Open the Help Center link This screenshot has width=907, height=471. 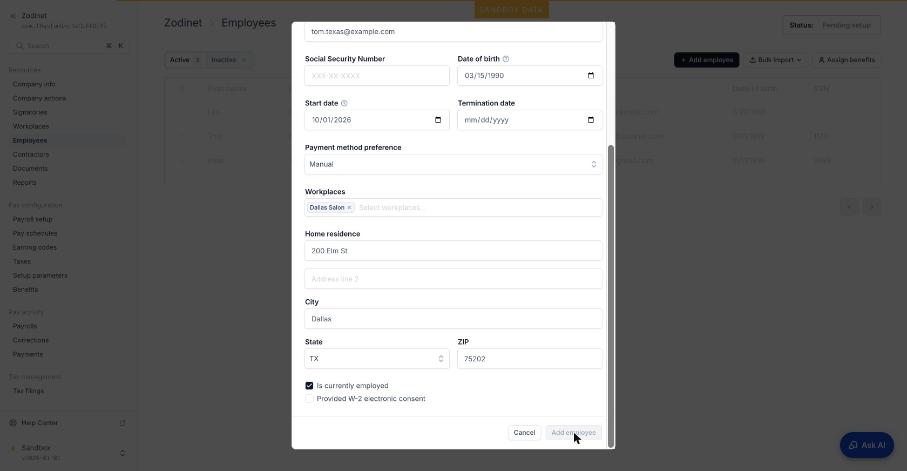pyautogui.click(x=40, y=423)
